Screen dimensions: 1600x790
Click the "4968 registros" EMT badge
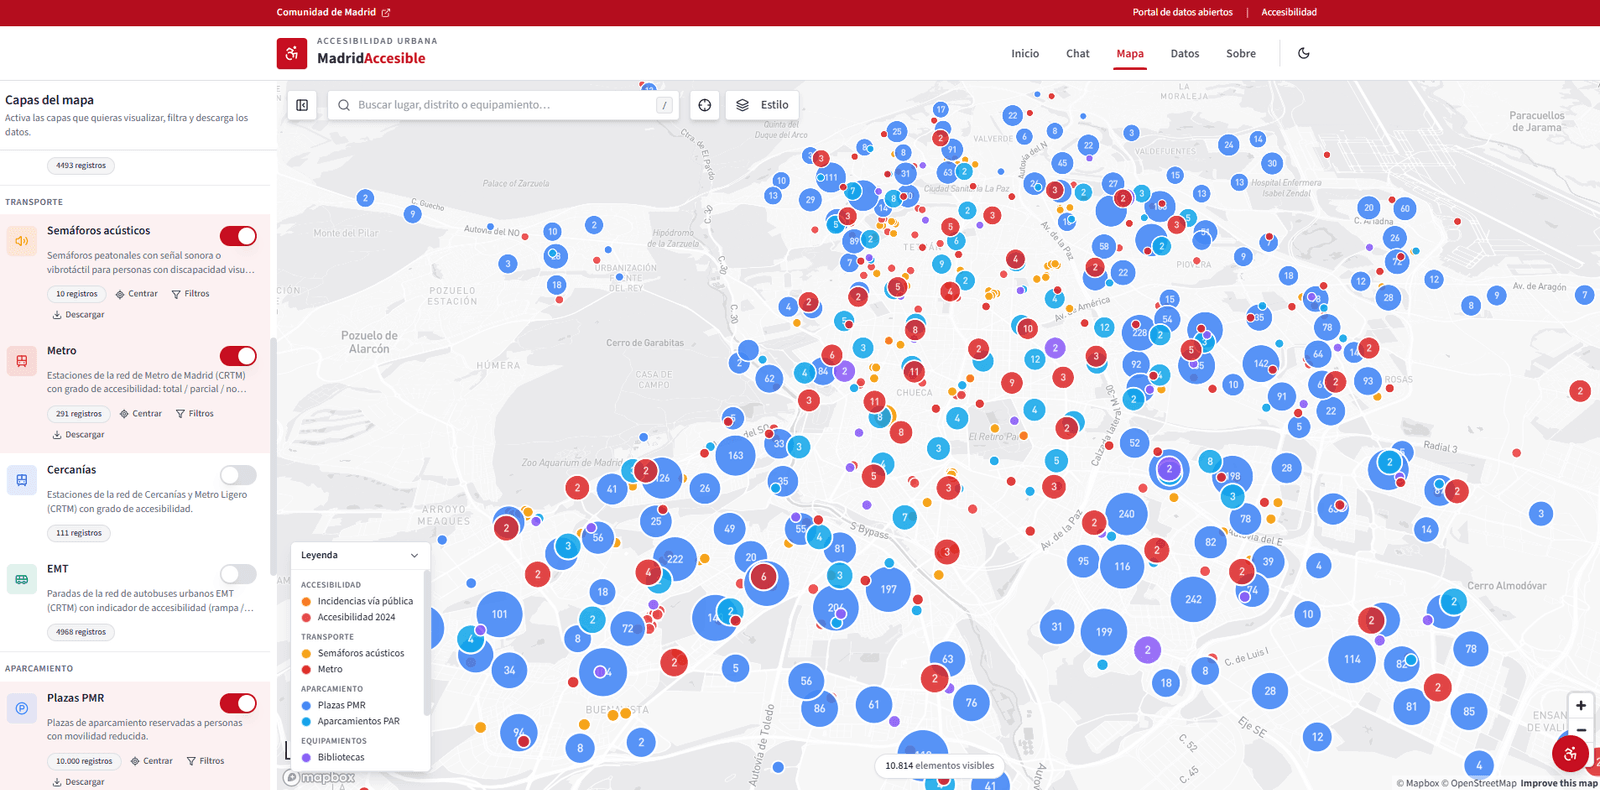[81, 632]
